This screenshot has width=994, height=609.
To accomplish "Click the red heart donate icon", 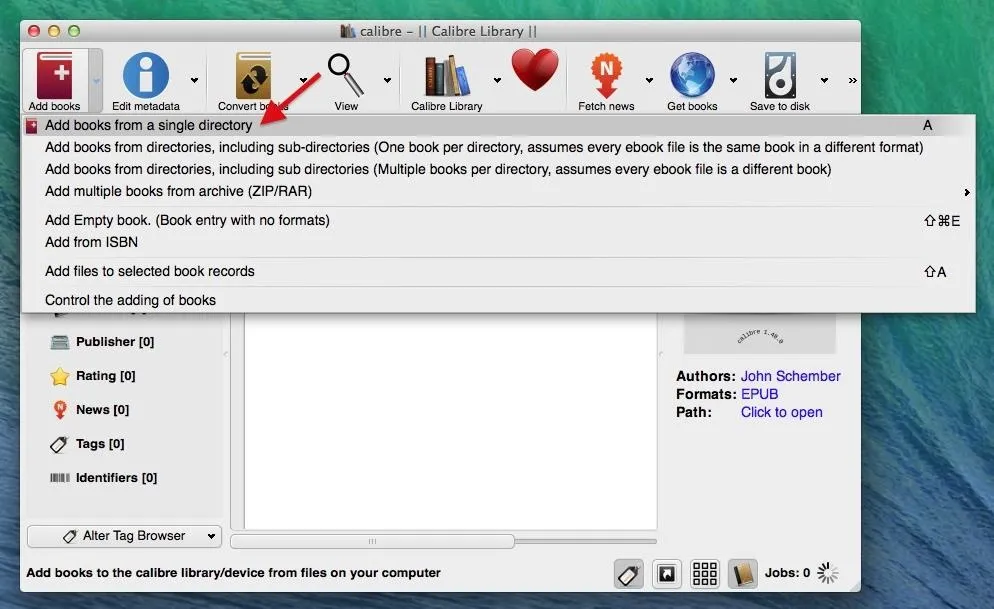I will click(x=535, y=70).
